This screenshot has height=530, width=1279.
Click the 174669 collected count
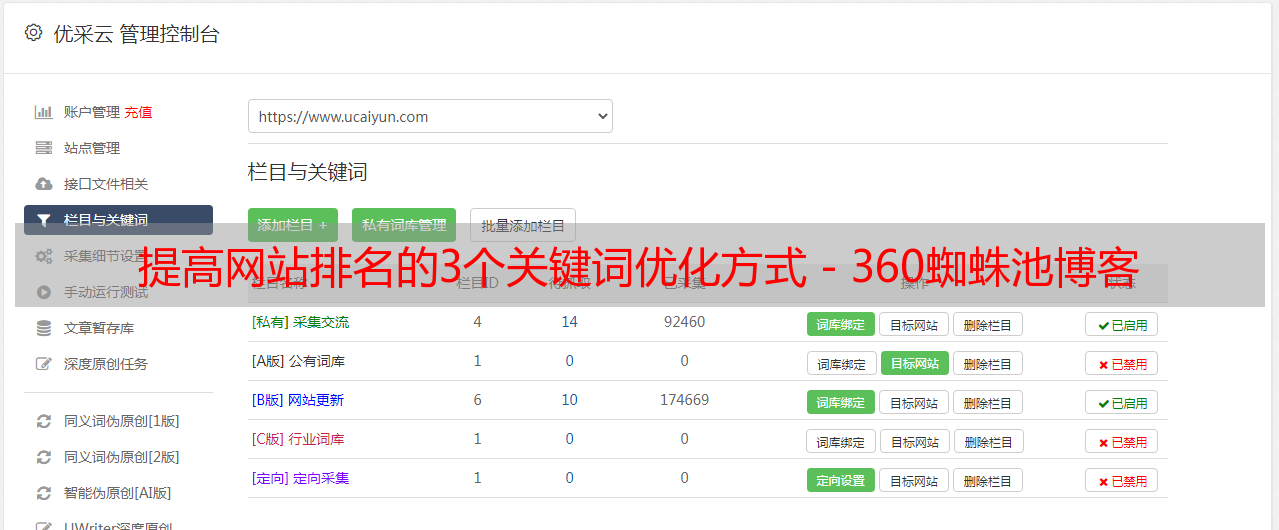(x=684, y=400)
